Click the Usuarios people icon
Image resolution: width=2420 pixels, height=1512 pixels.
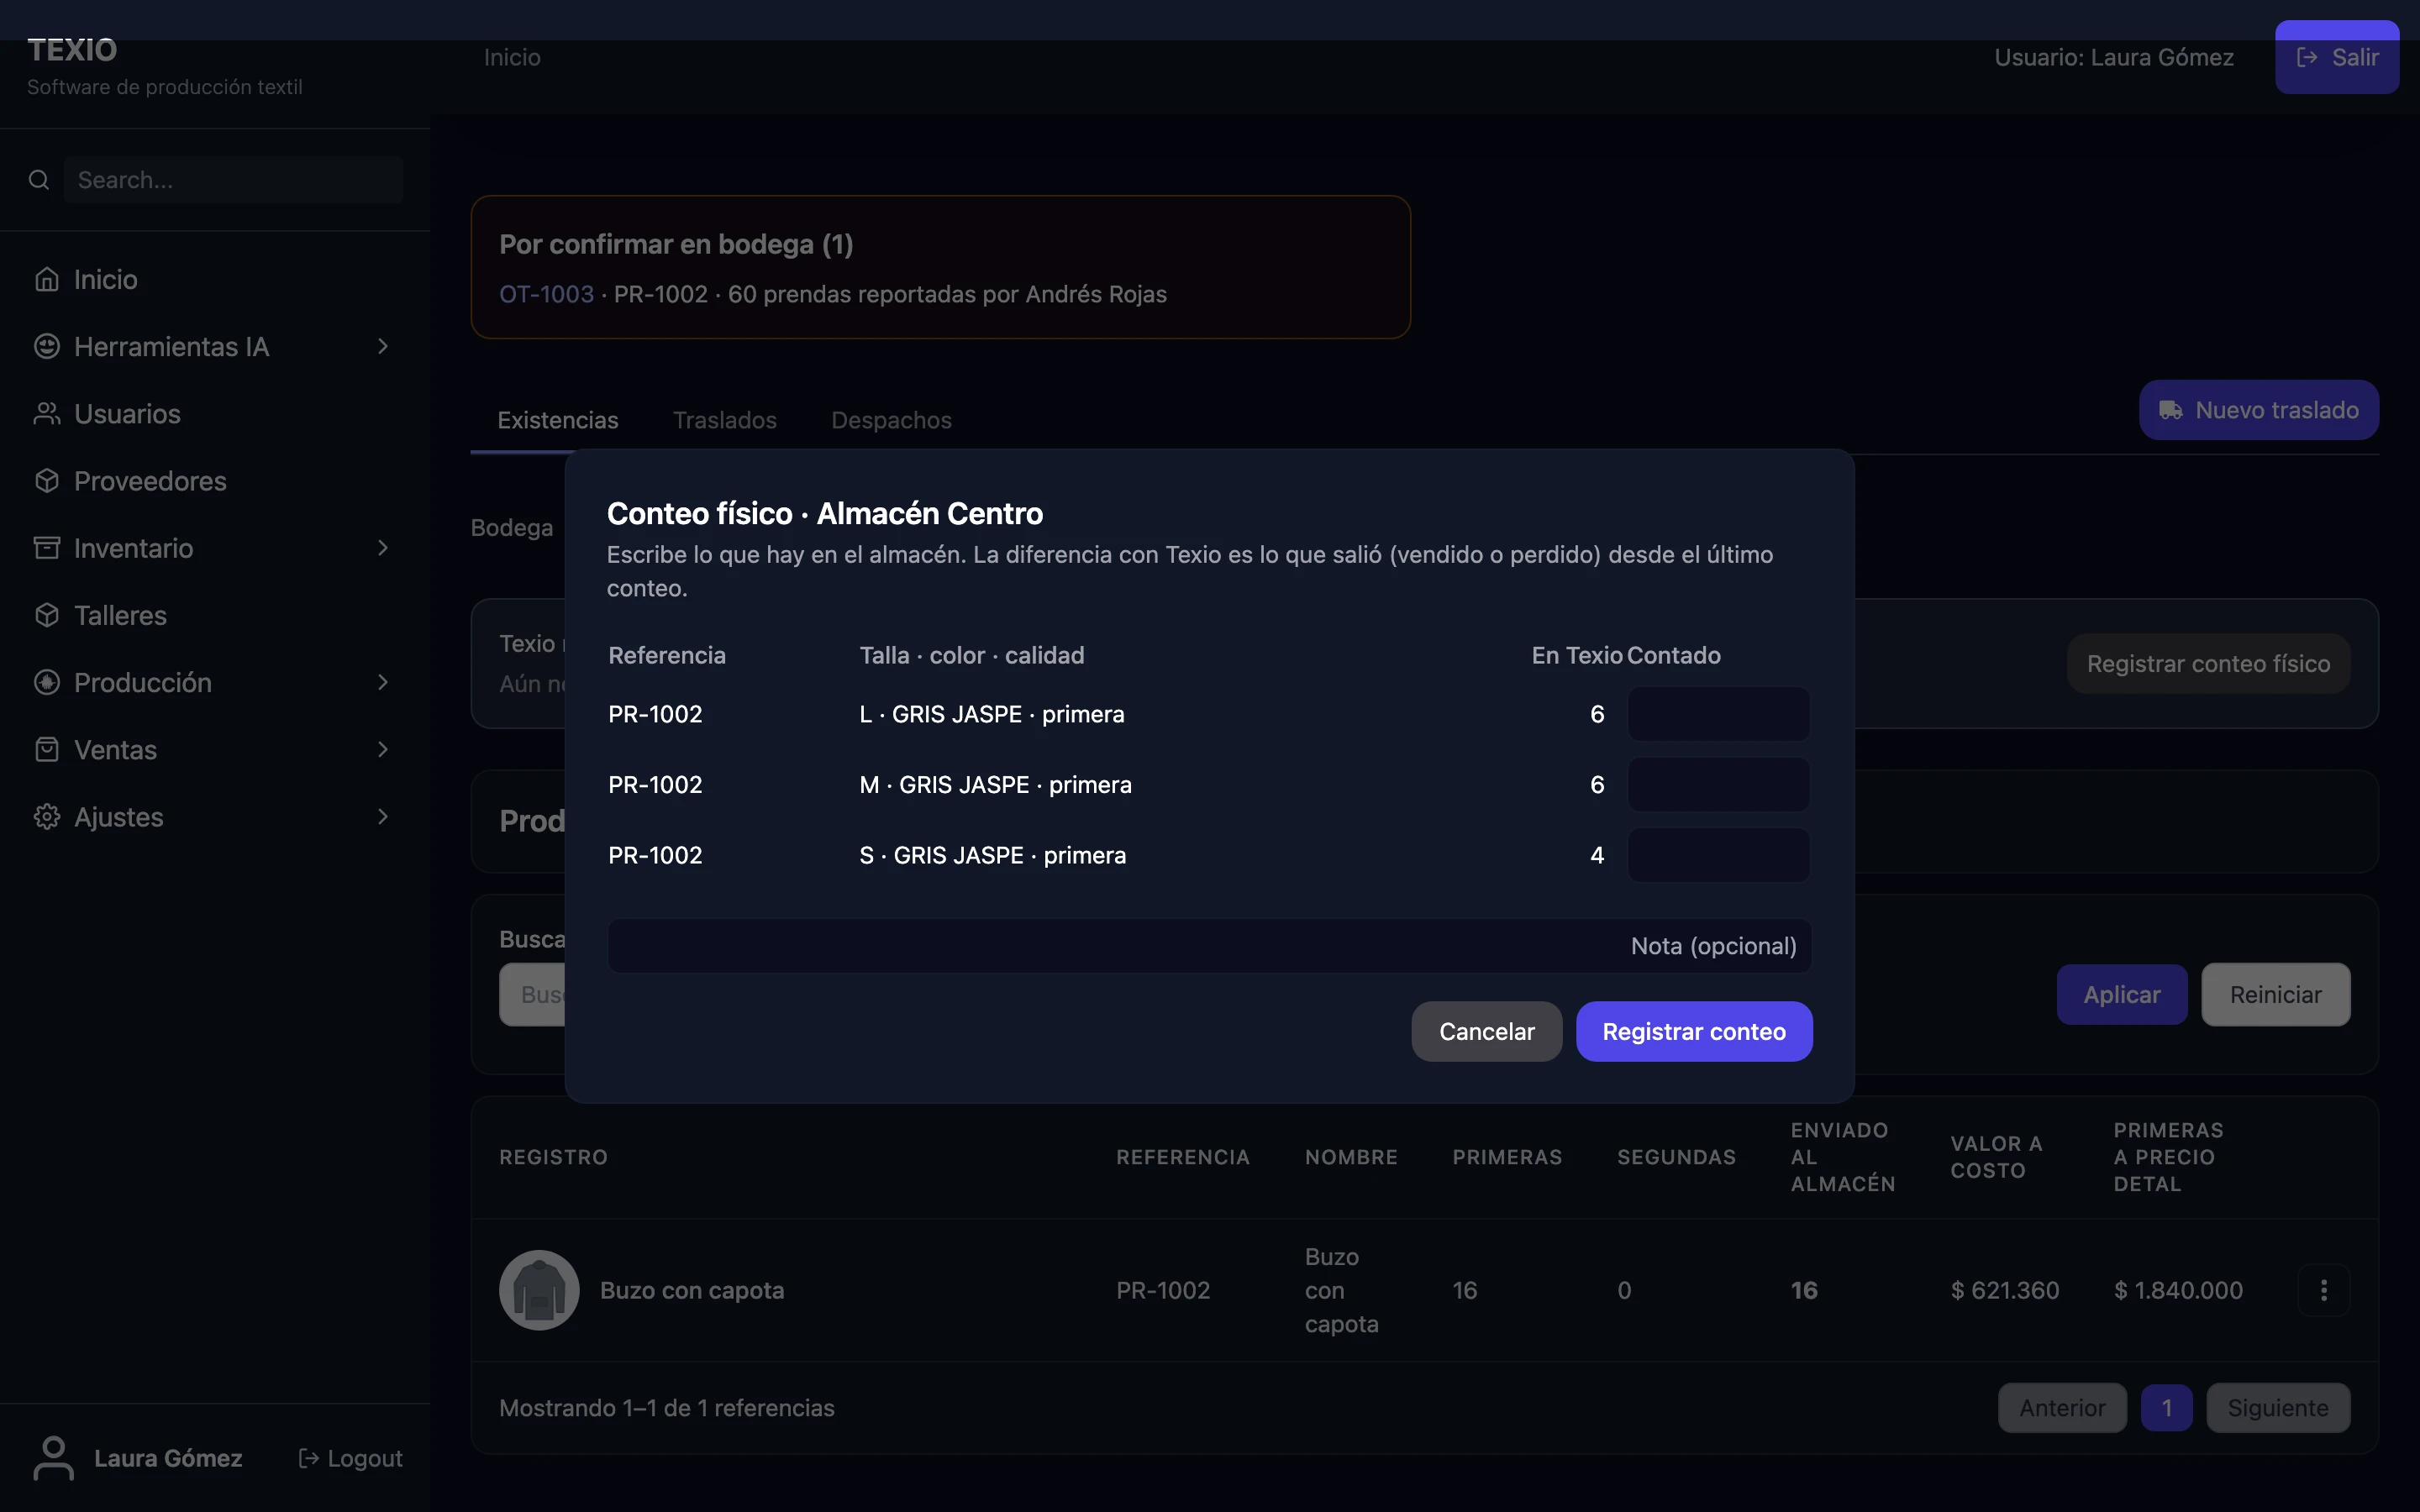click(x=47, y=413)
